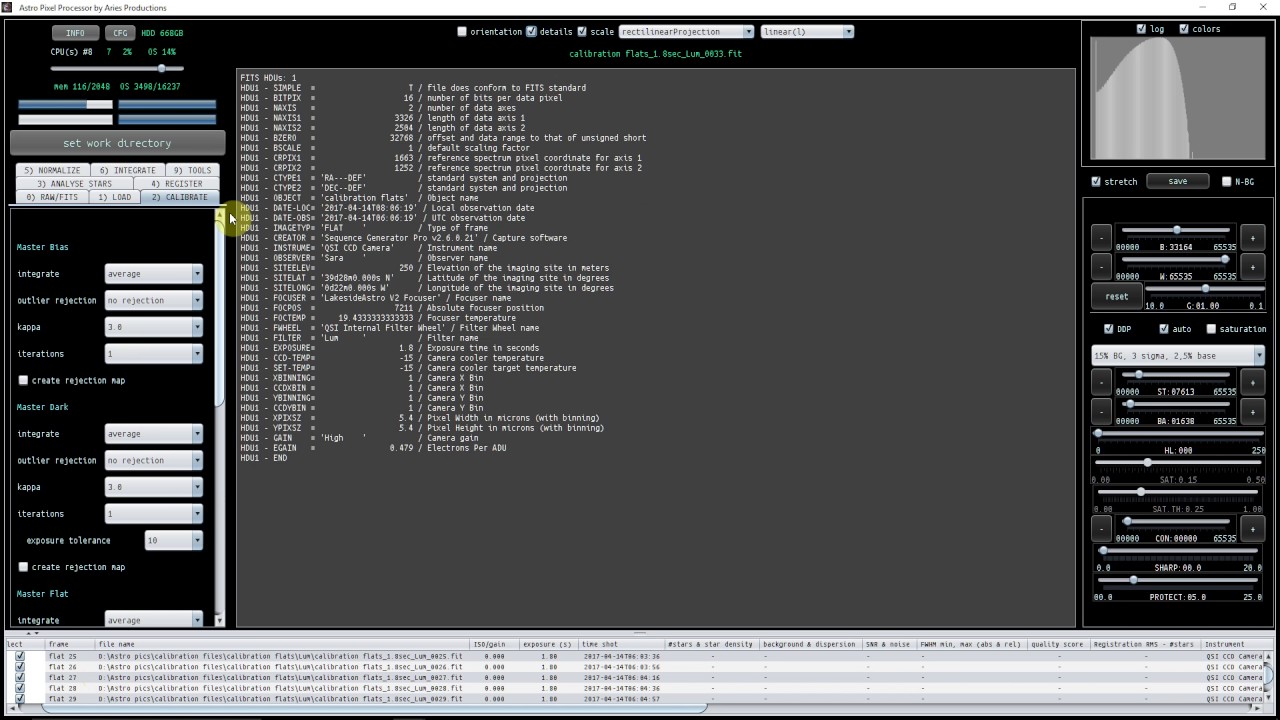
Task: Click the minus button beside the BA slider
Action: 1101,411
